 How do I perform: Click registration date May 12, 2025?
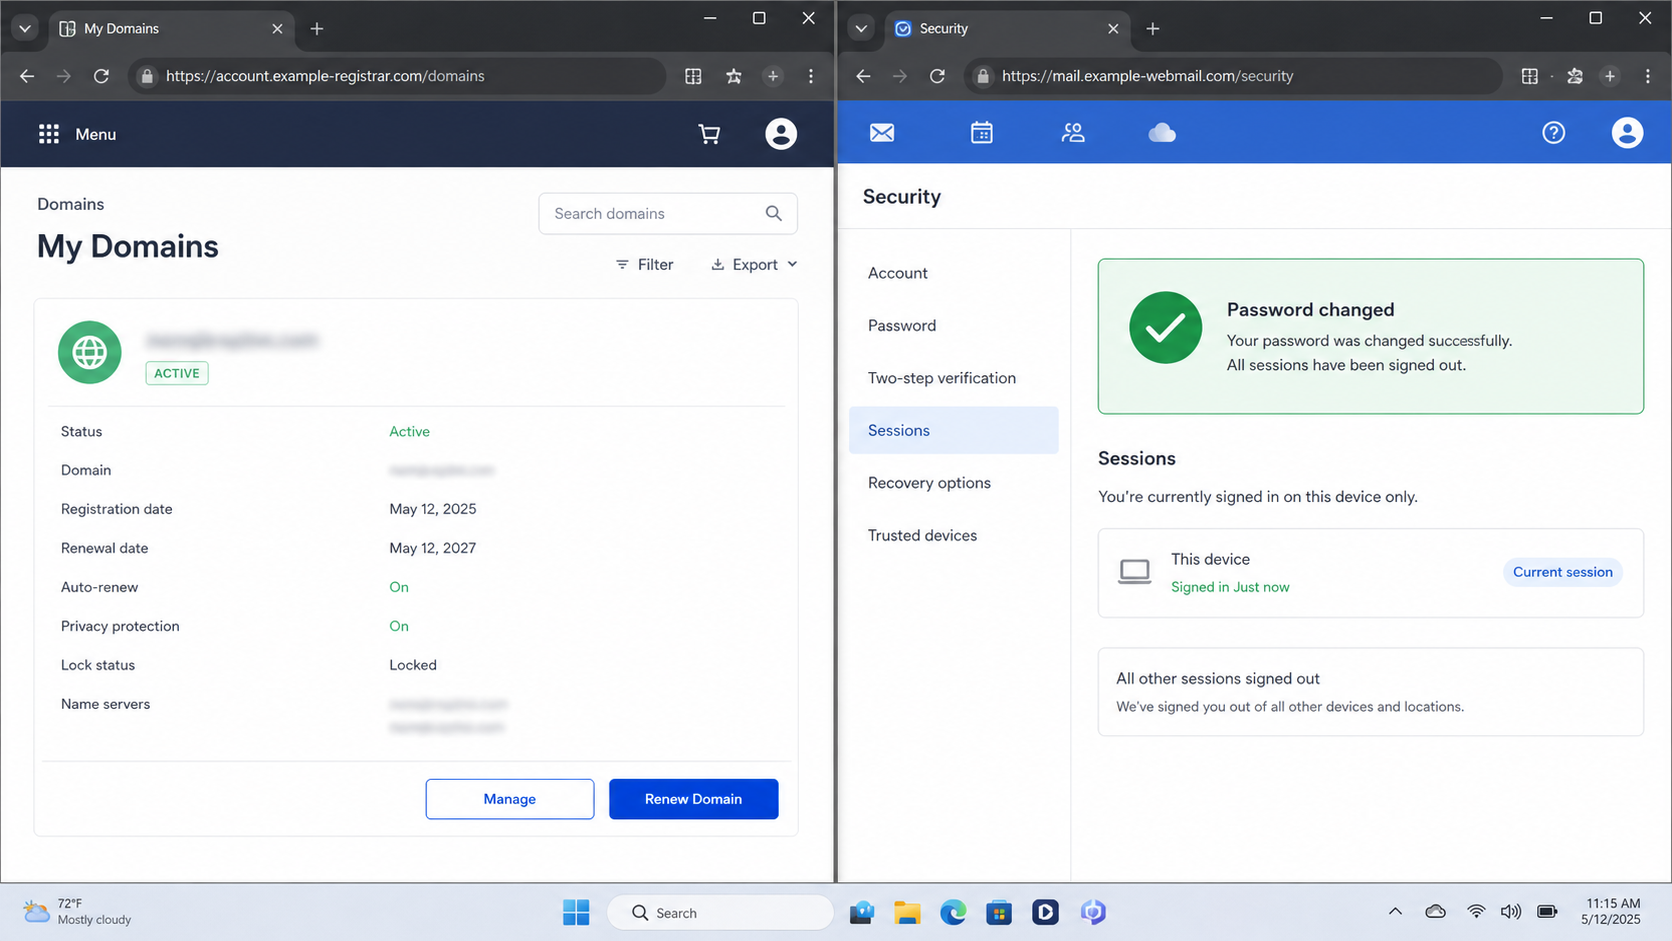(x=432, y=509)
